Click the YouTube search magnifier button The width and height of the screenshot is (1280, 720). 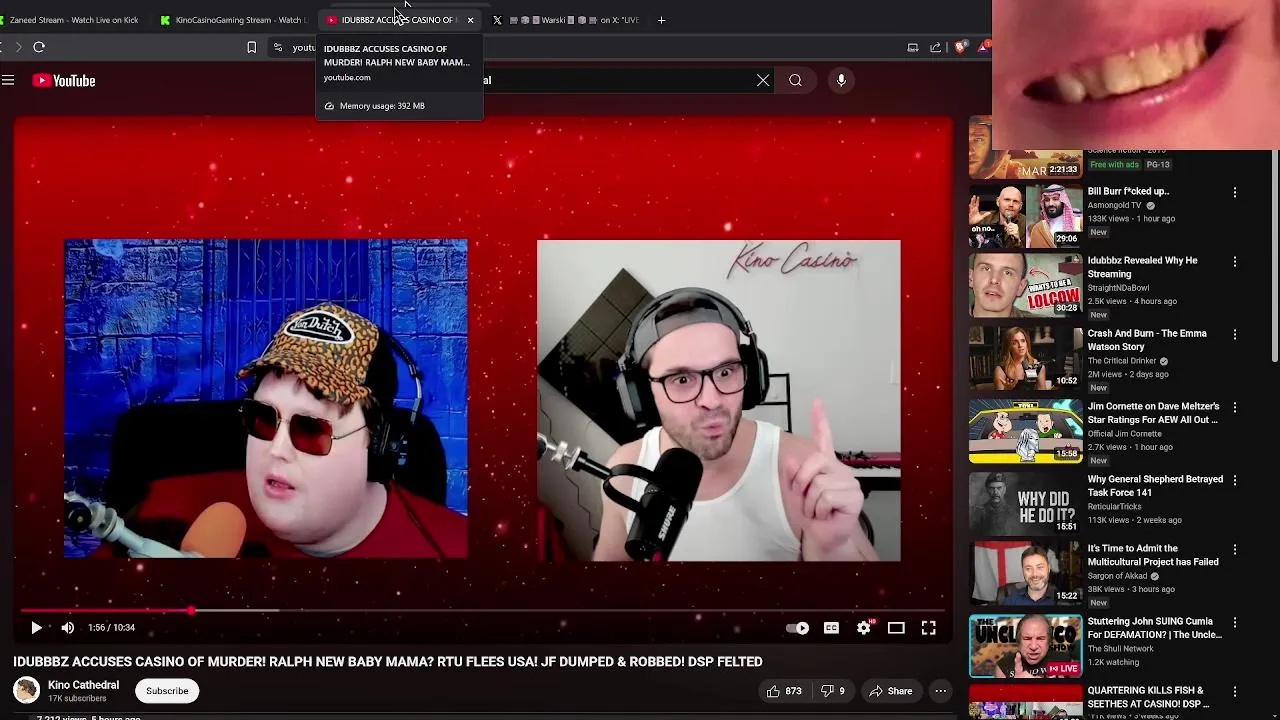tap(795, 81)
